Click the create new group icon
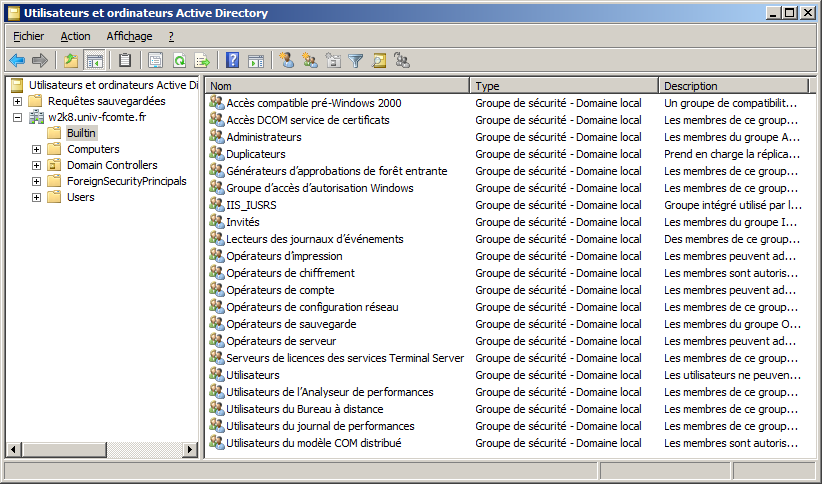This screenshot has width=822, height=484. point(310,61)
